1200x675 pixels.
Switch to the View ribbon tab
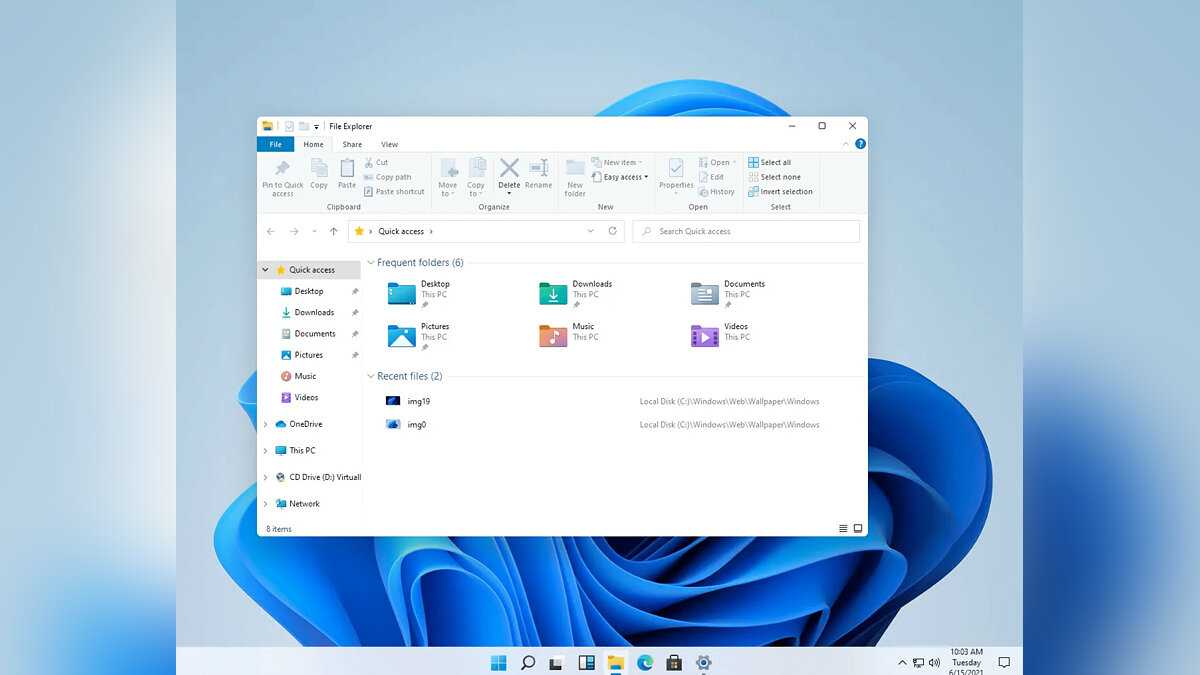point(389,144)
